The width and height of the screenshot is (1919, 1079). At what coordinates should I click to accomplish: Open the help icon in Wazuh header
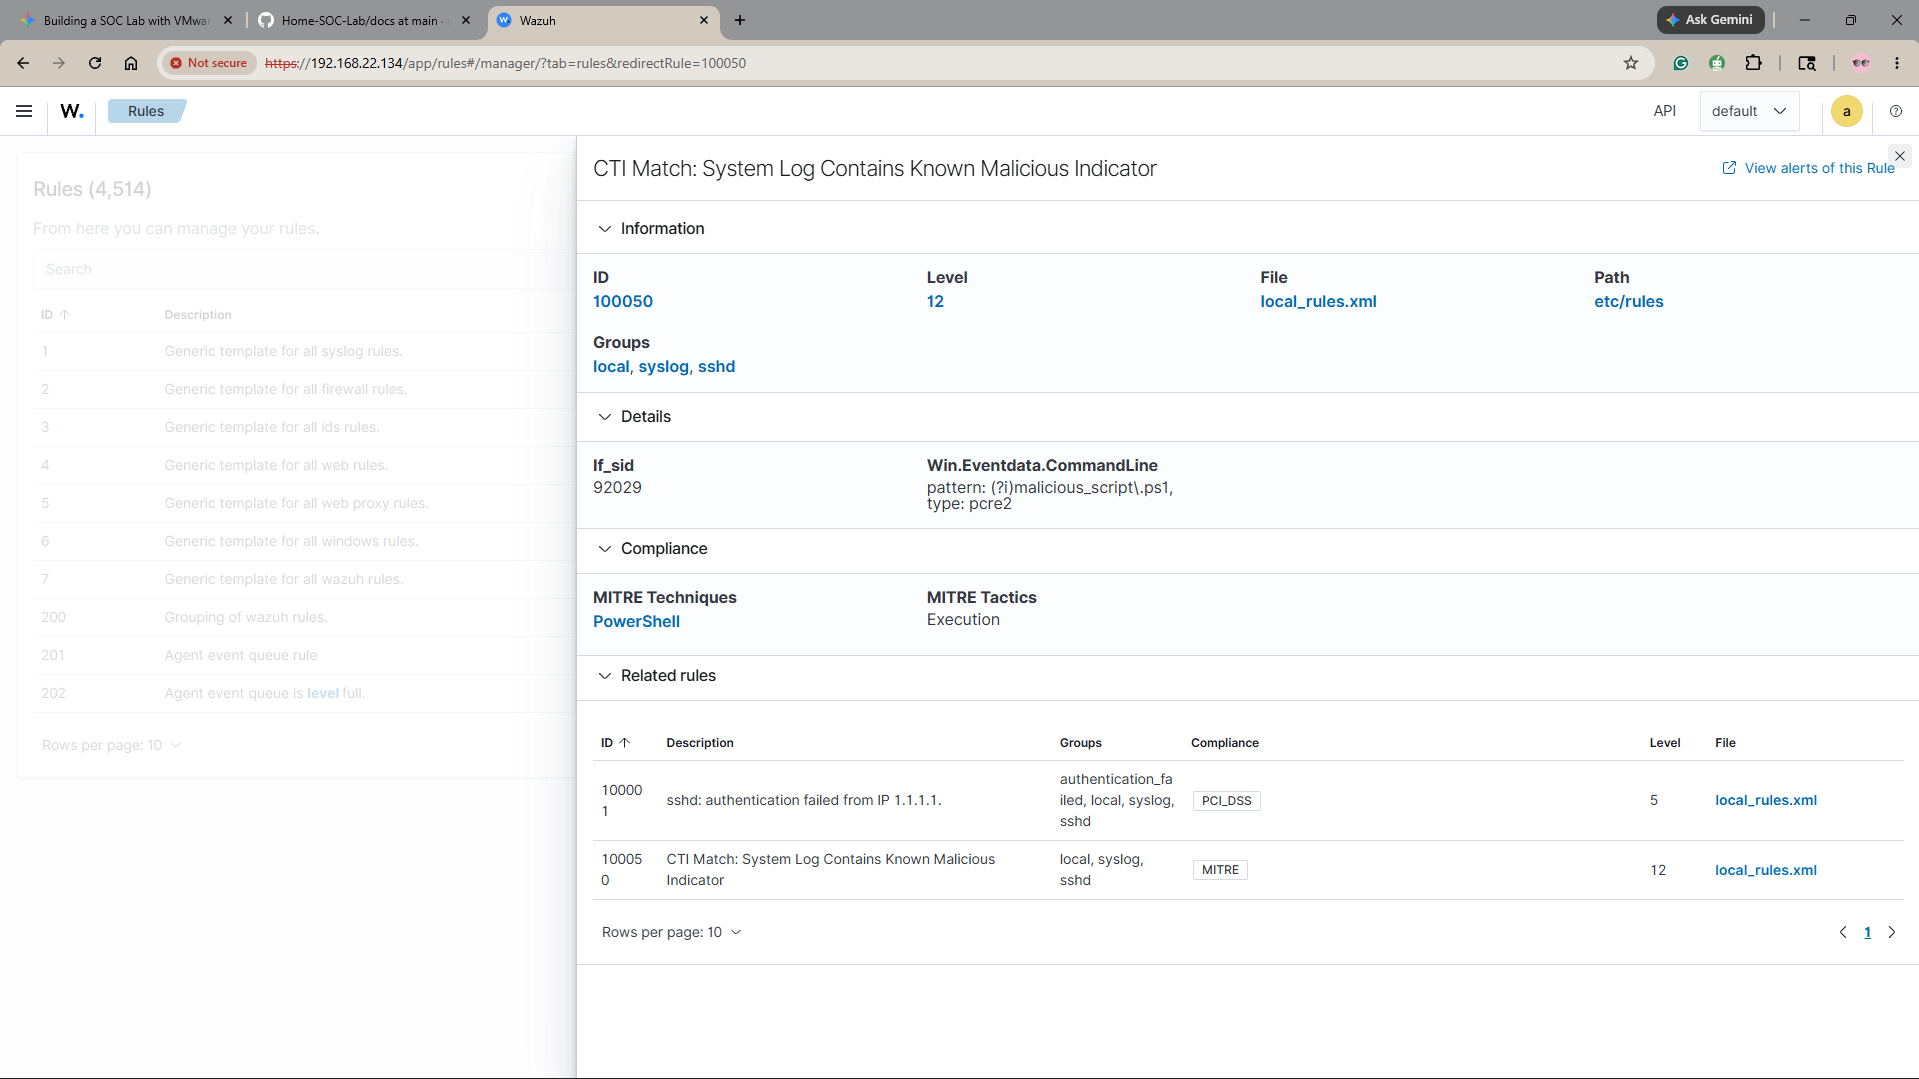coord(1896,111)
